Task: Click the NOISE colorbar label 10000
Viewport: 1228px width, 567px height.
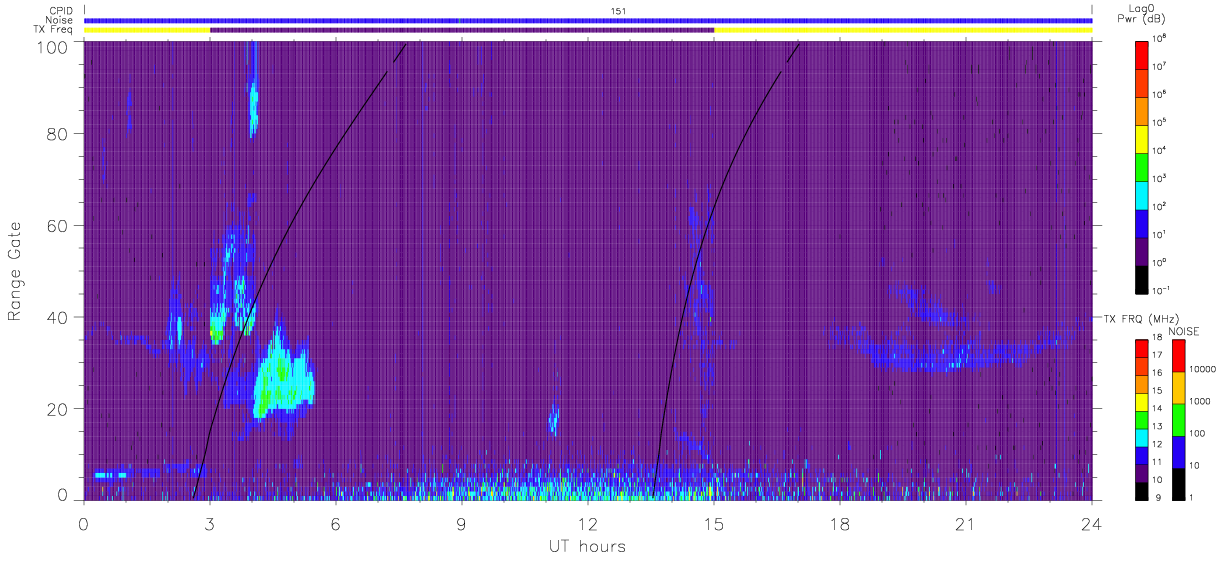Action: tap(1204, 370)
